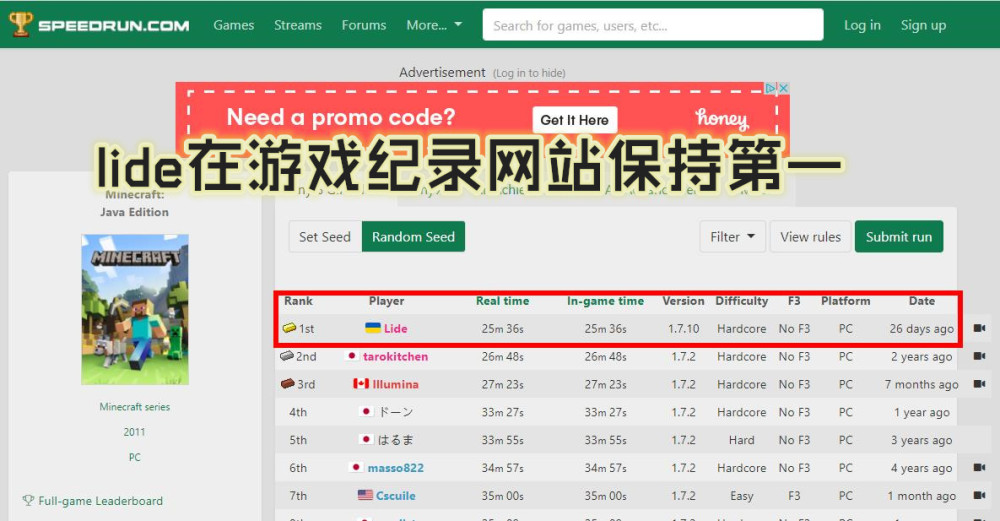Viewport: 1000px width, 521px height.
Task: Click View rules button
Action: [810, 237]
